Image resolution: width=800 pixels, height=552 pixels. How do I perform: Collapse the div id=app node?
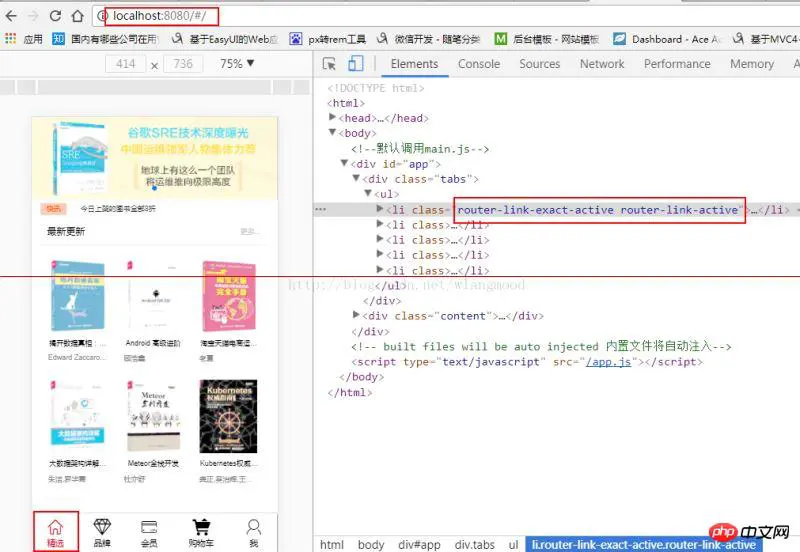point(344,163)
